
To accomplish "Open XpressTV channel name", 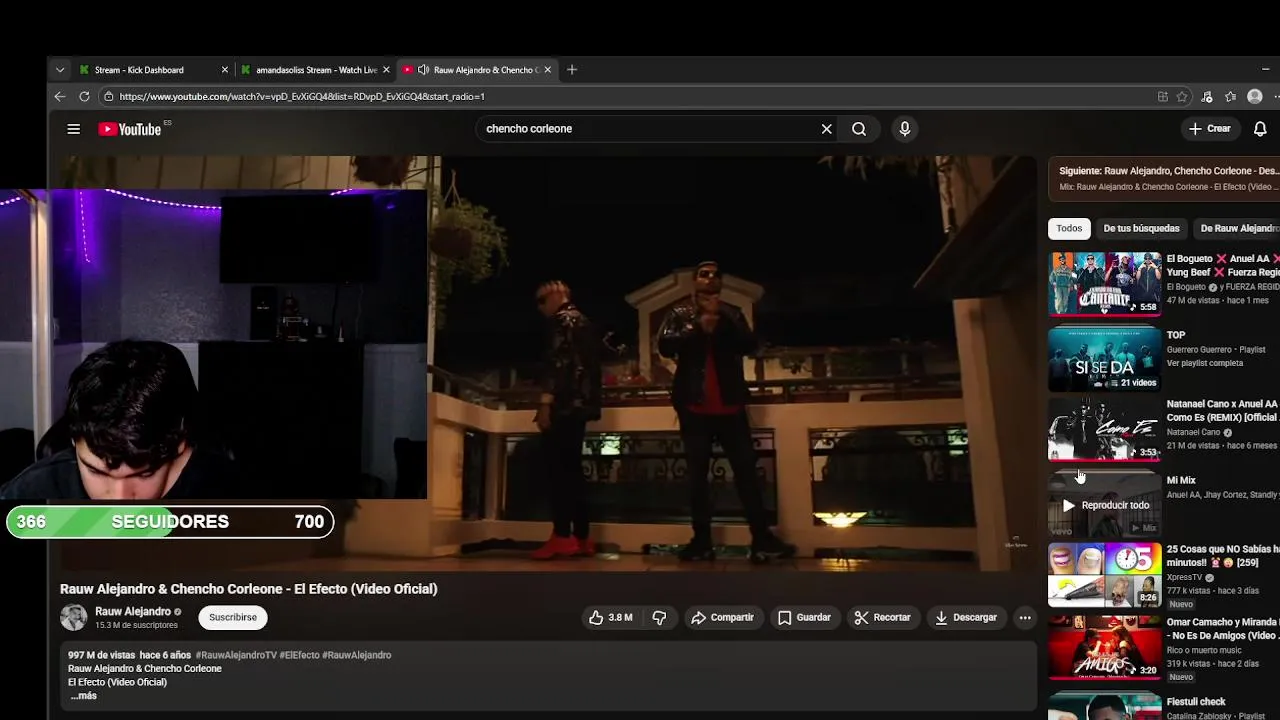I will 1185,578.
